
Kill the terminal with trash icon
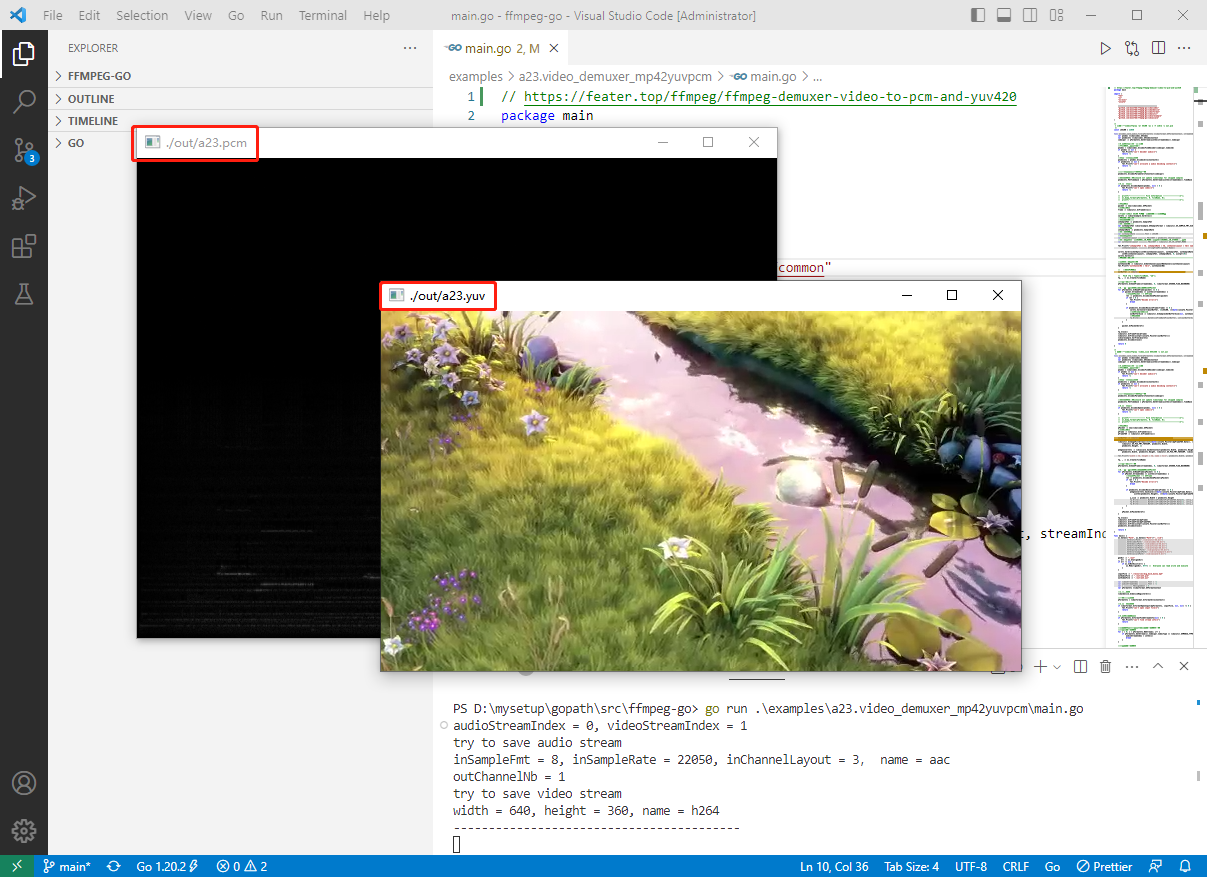tap(1106, 666)
